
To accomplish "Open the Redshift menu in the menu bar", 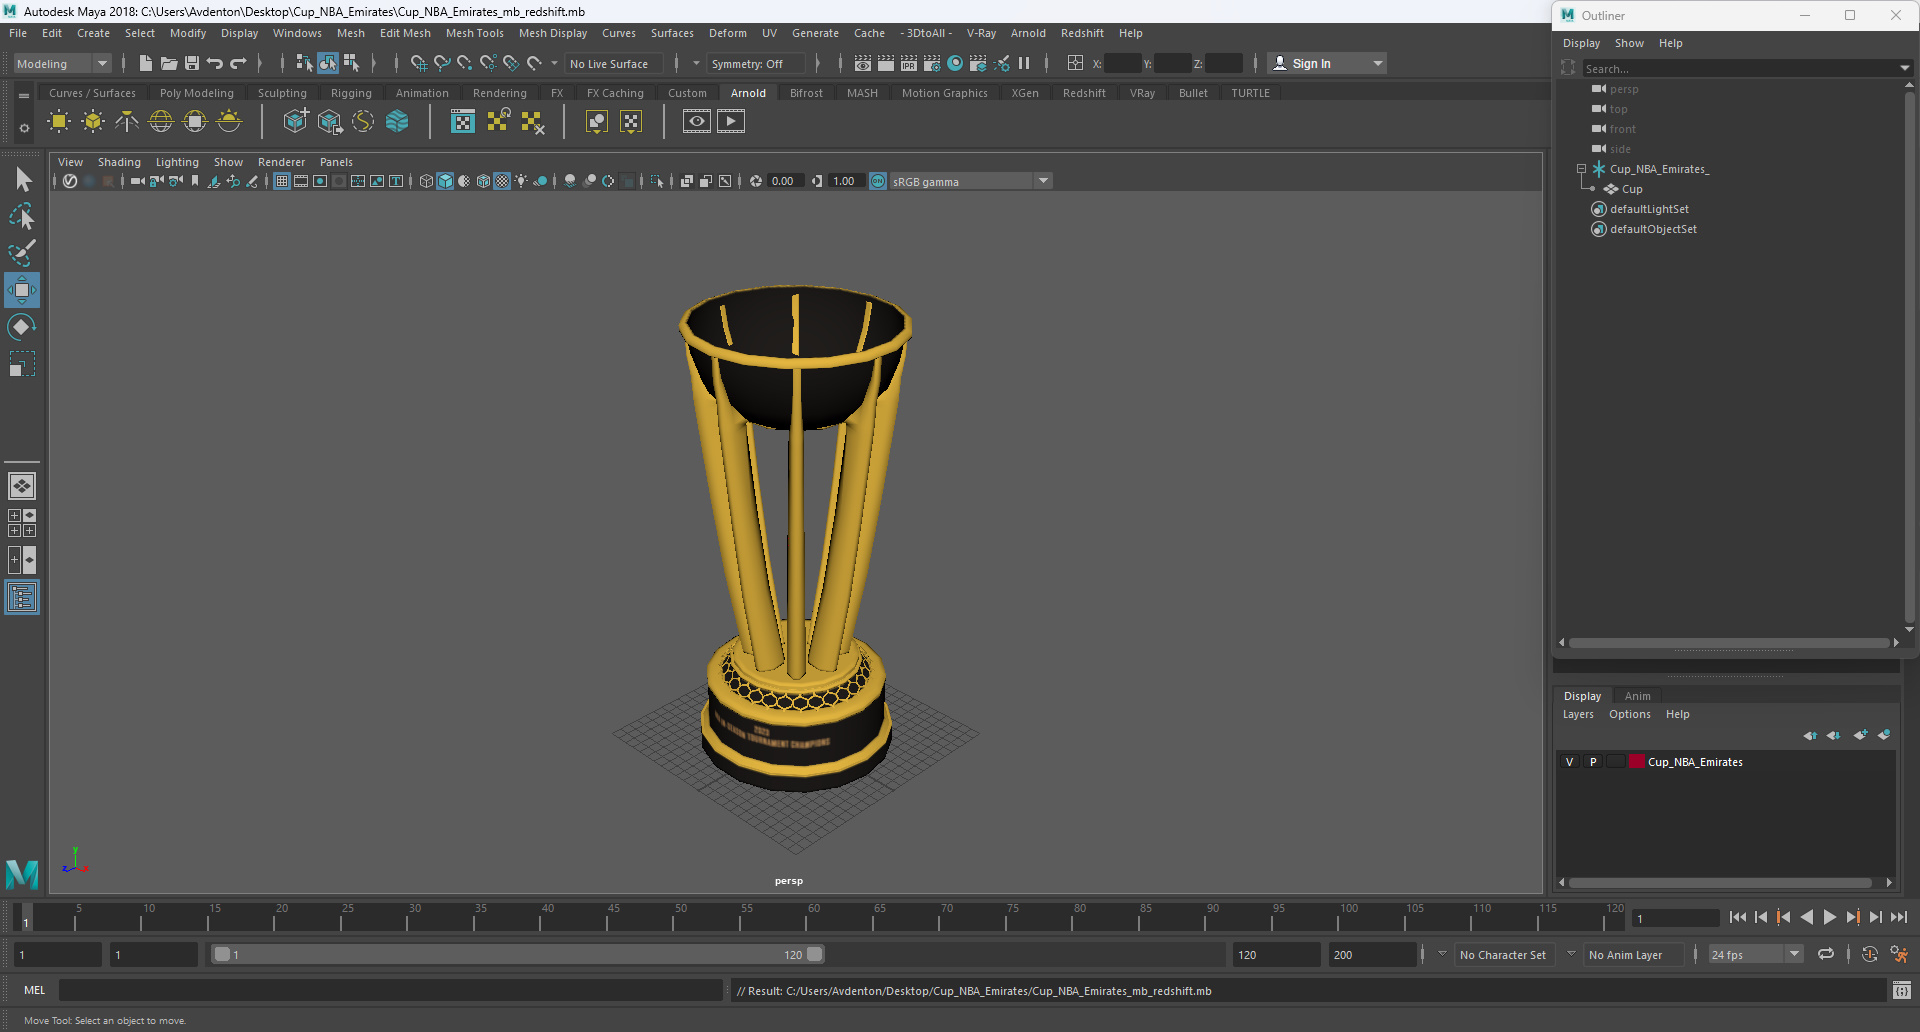I will (1082, 33).
